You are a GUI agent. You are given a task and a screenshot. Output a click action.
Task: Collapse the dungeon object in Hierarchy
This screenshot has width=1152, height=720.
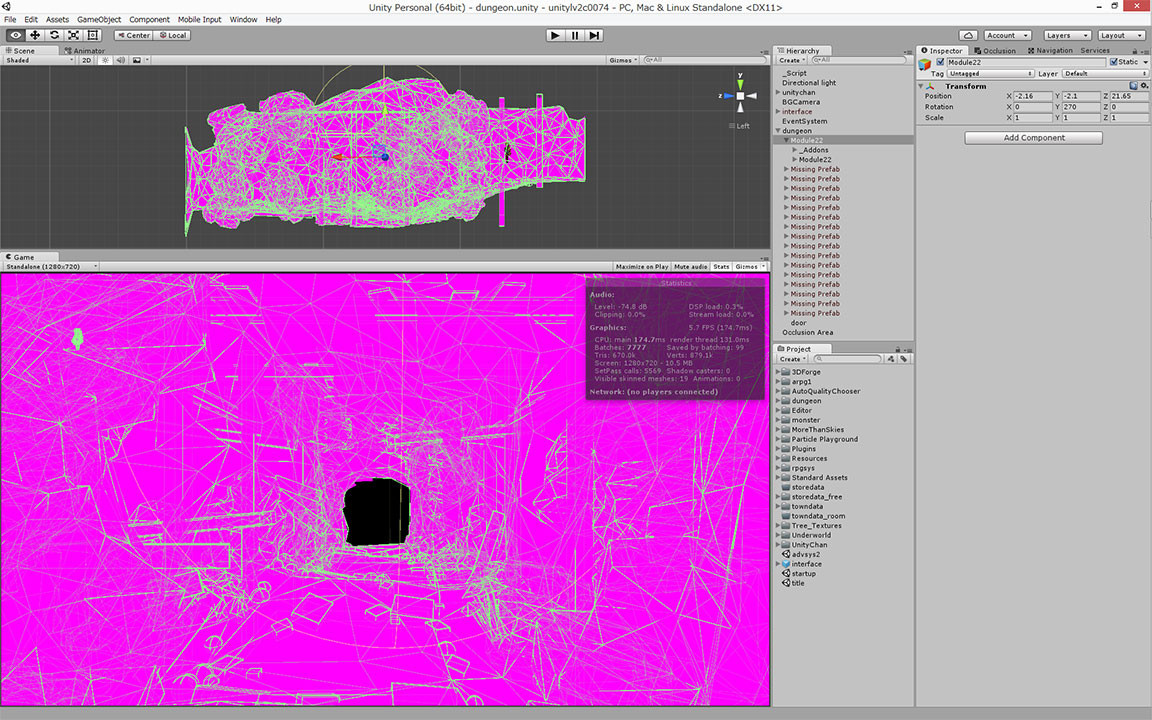[x=778, y=131]
